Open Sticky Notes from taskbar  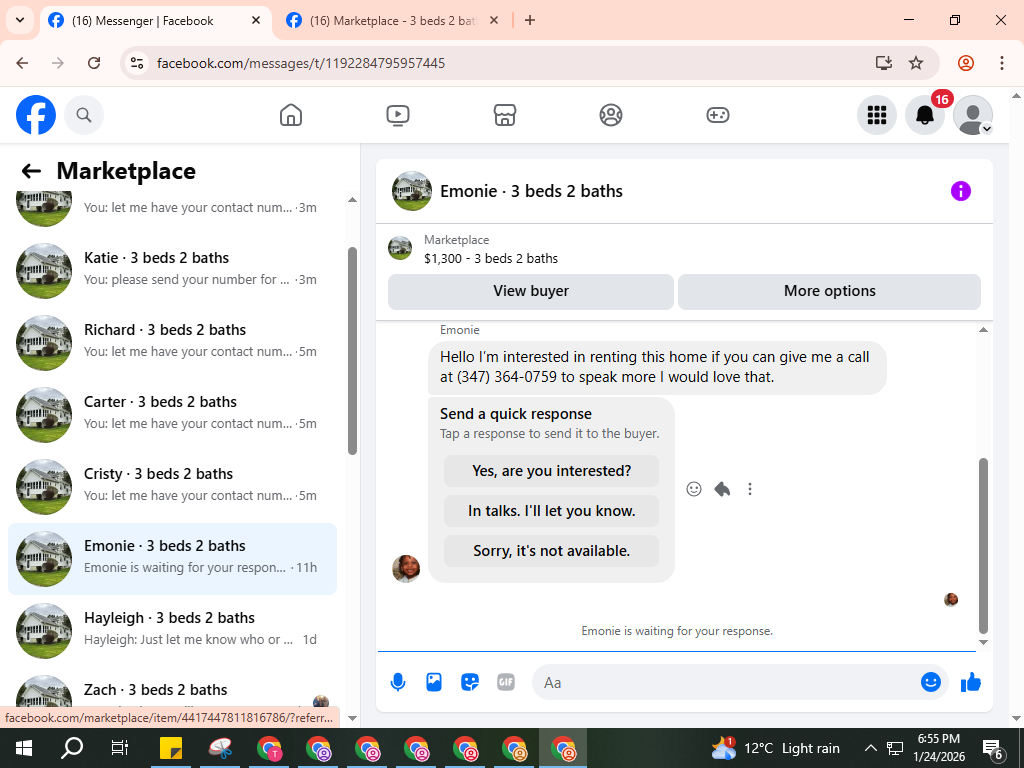(x=171, y=748)
